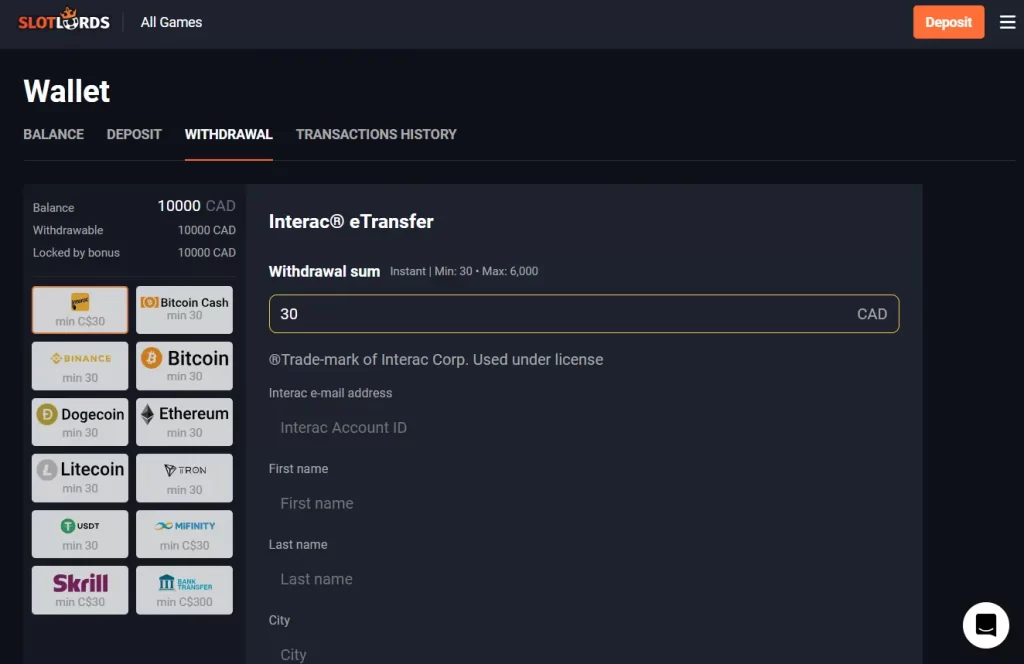Image resolution: width=1024 pixels, height=664 pixels.
Task: Open the hamburger menu
Action: click(x=1007, y=22)
